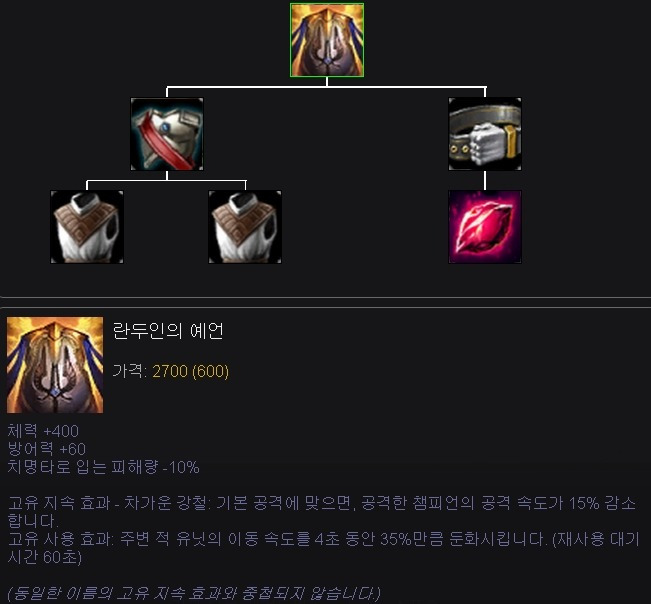Click the 체력 +400 health stat line

point(43,431)
